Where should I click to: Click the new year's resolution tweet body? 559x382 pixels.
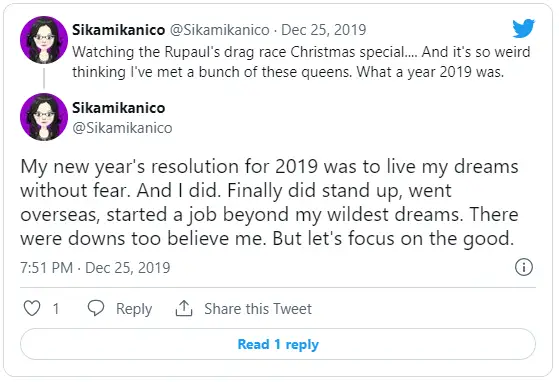tap(269, 202)
